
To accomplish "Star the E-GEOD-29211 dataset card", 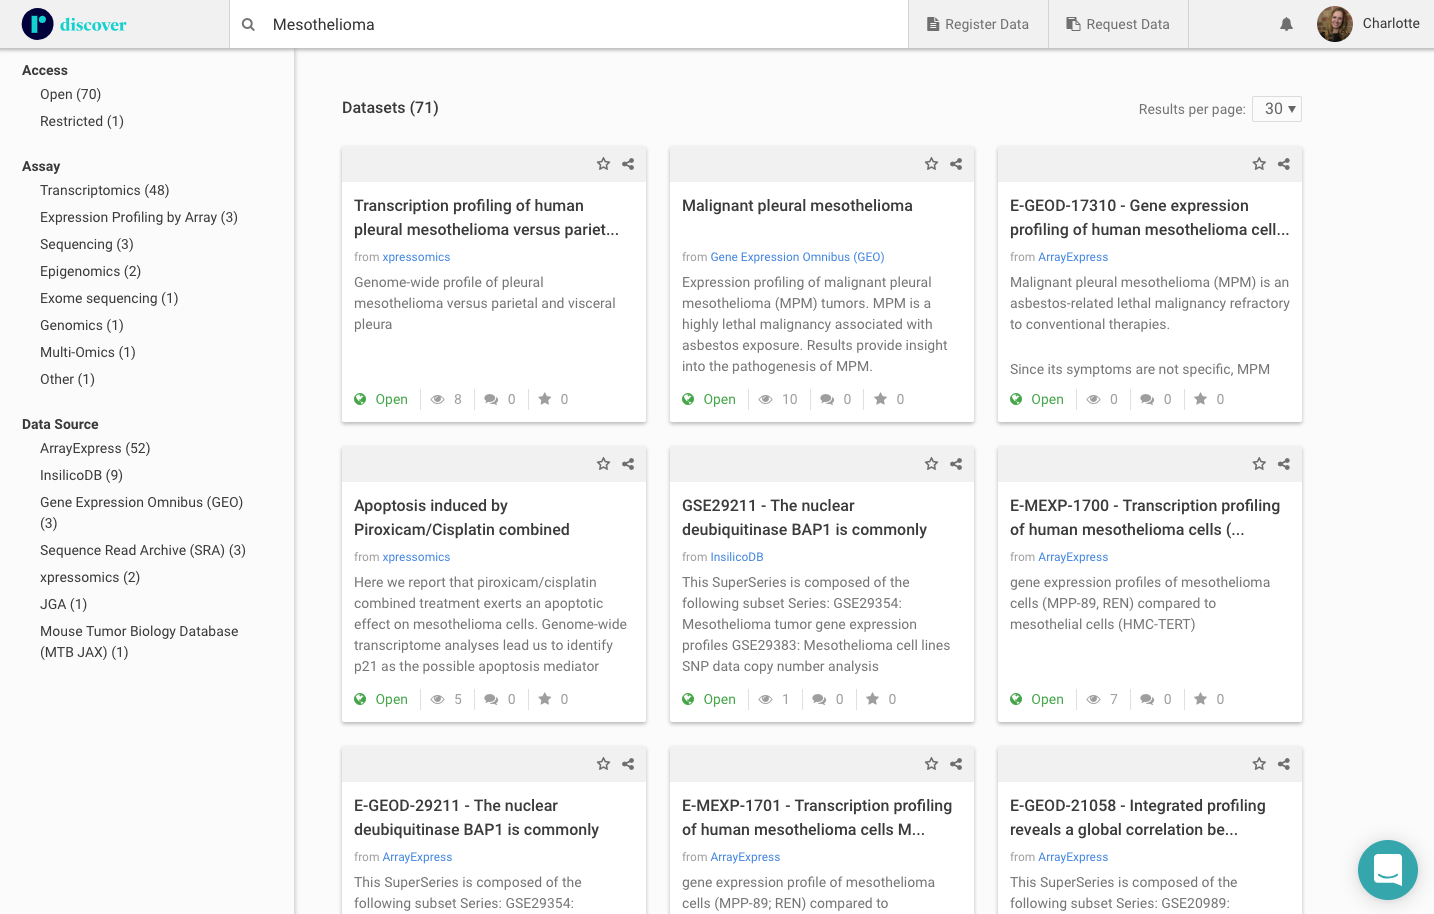I will (603, 764).
